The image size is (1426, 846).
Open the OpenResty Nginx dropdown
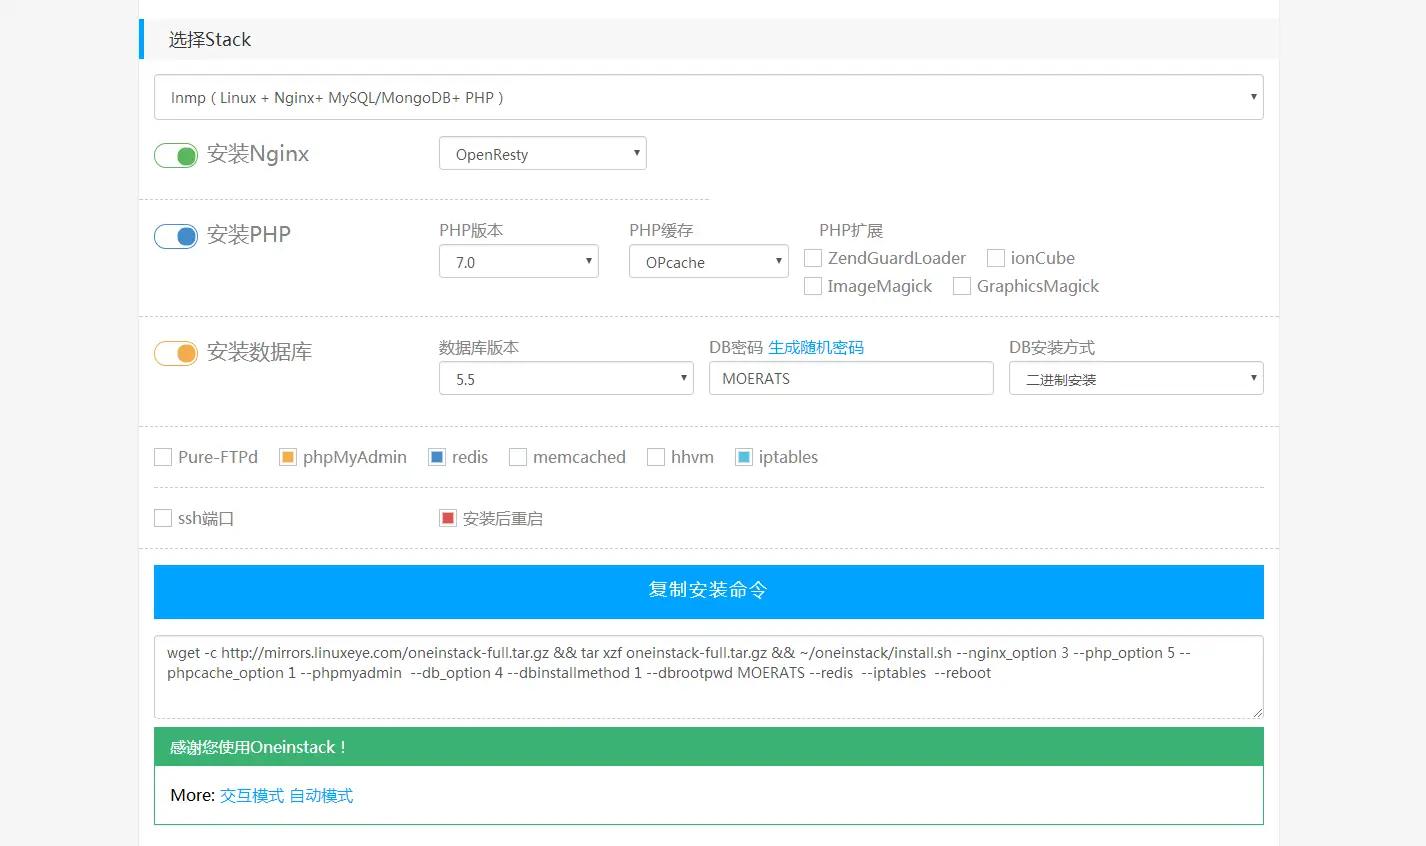[542, 154]
